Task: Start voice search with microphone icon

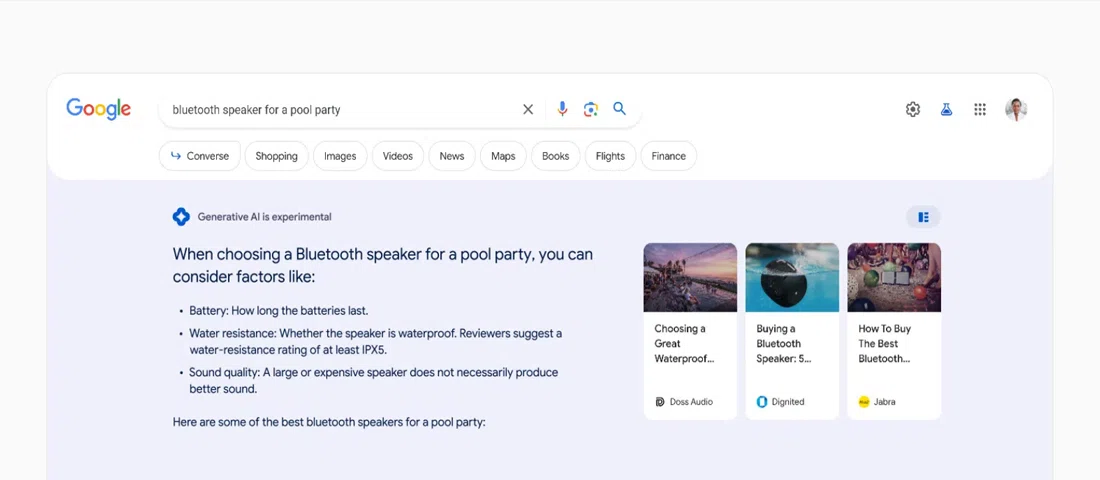Action: click(562, 109)
